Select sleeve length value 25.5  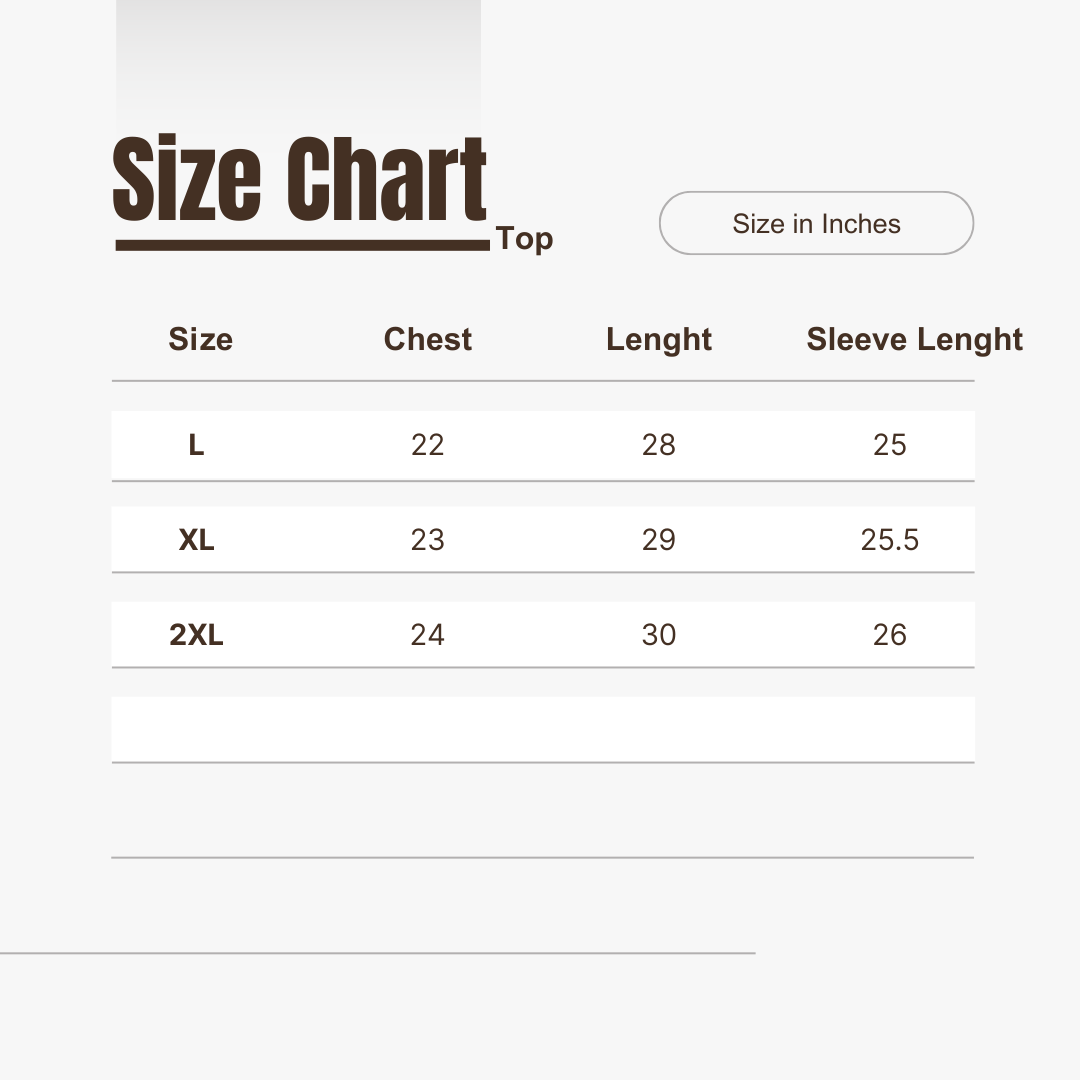[x=889, y=540]
